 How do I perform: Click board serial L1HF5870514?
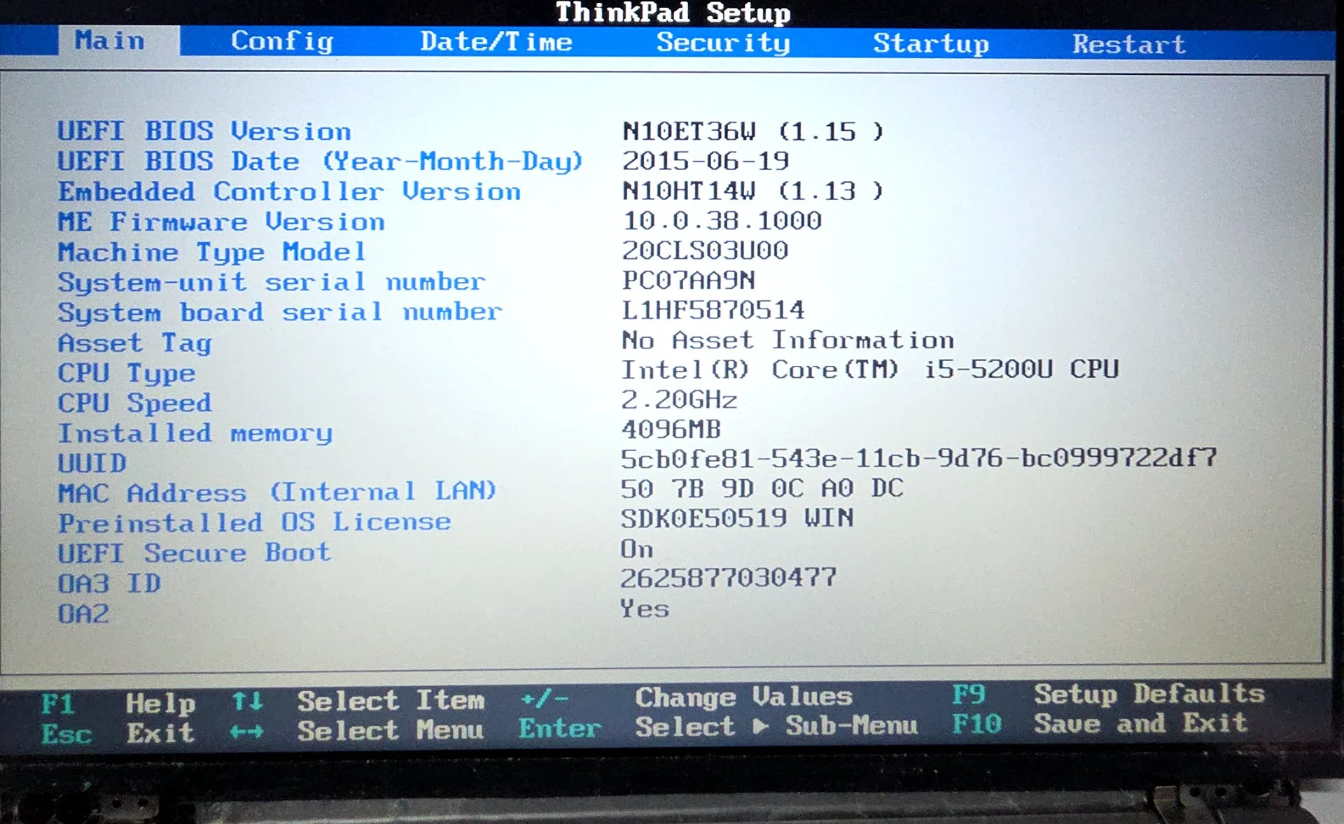[x=713, y=310]
